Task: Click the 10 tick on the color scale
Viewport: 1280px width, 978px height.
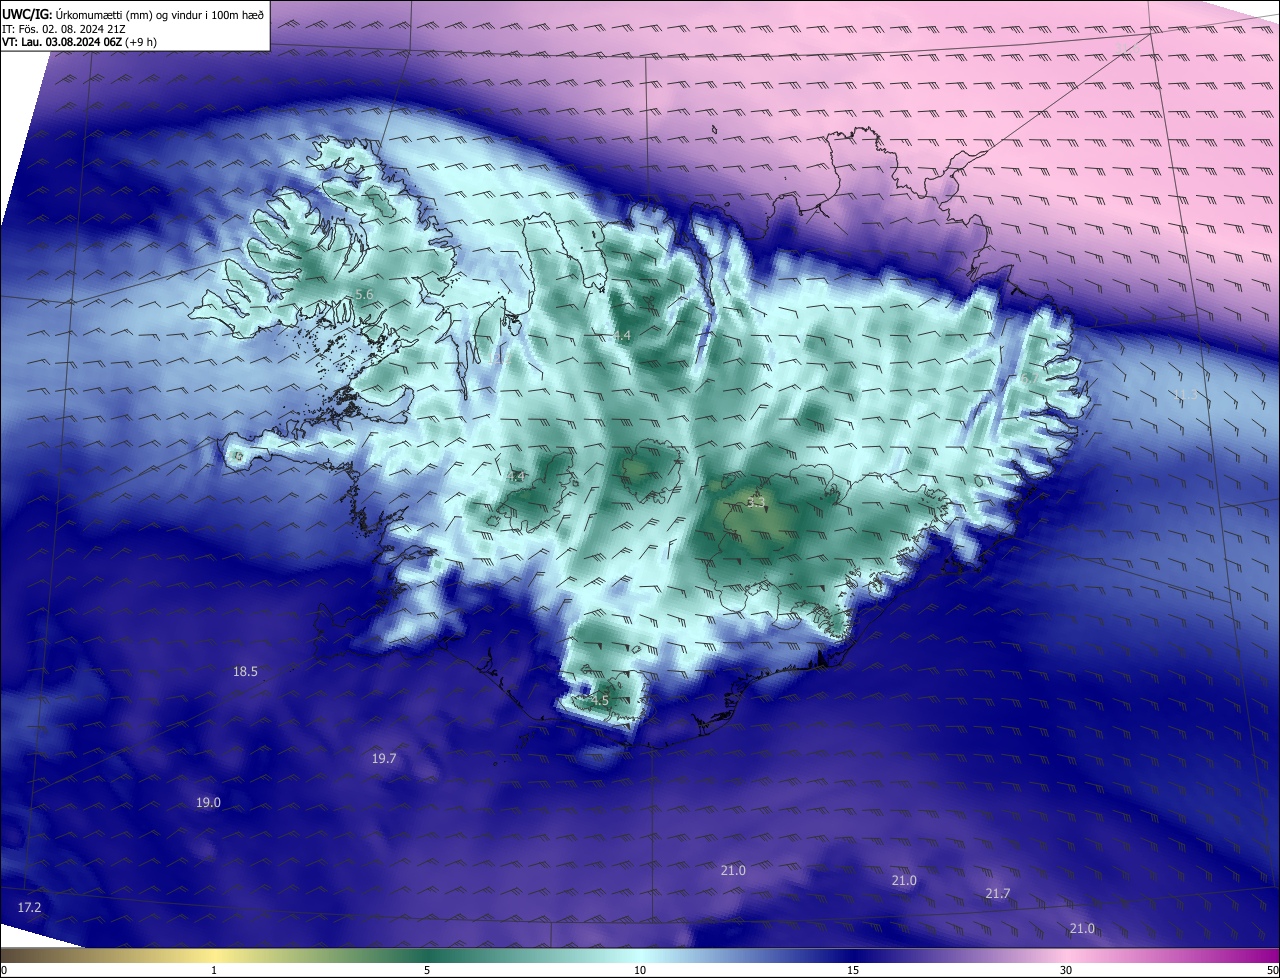Action: click(640, 970)
